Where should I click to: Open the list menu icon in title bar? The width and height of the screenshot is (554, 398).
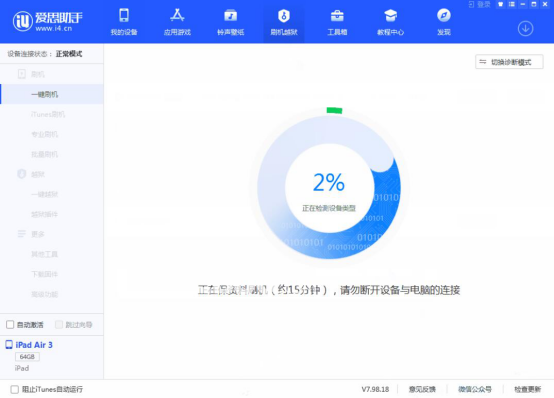[x=512, y=4]
